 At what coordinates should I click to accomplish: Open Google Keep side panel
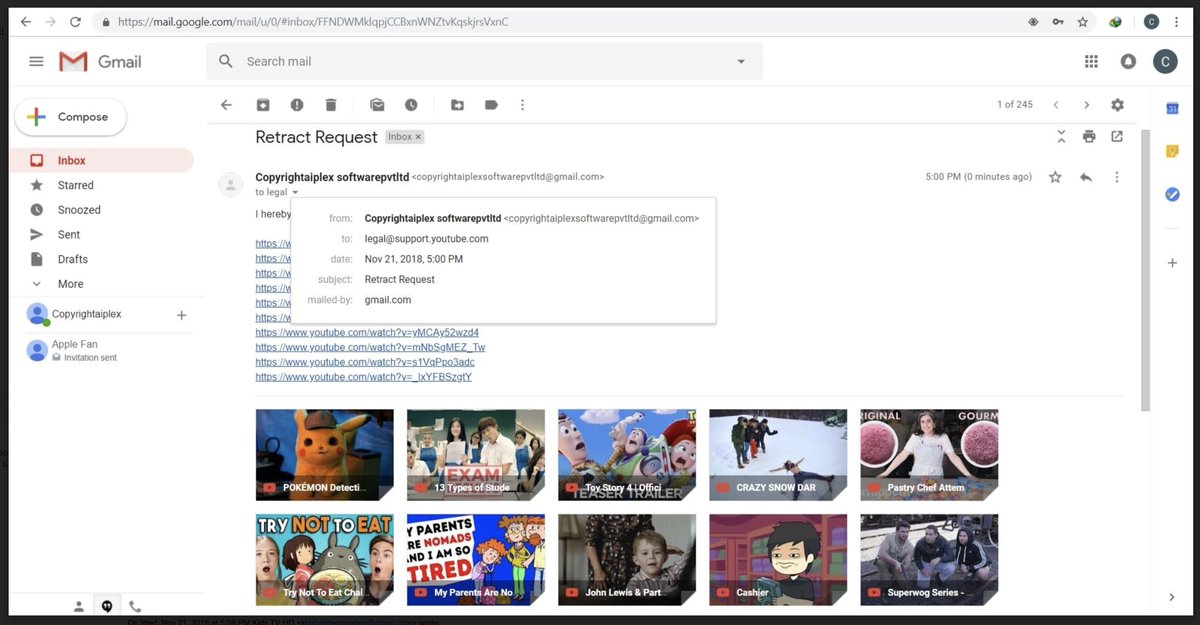(1173, 151)
